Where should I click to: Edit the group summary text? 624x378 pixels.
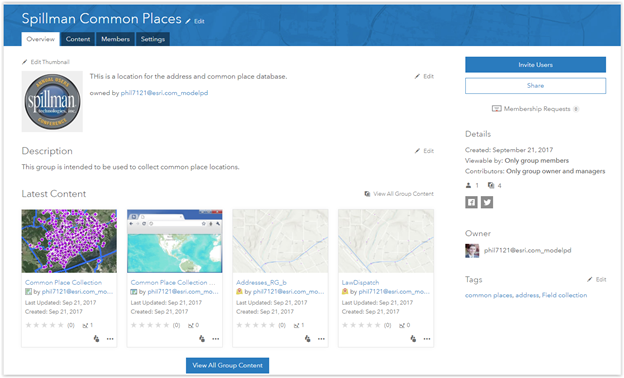(424, 76)
